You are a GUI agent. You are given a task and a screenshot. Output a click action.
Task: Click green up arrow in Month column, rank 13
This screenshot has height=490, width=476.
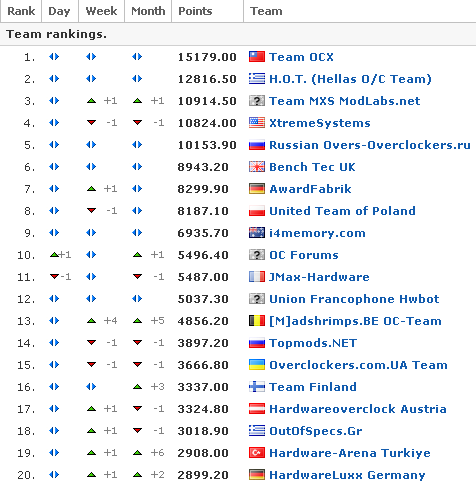tap(137, 321)
